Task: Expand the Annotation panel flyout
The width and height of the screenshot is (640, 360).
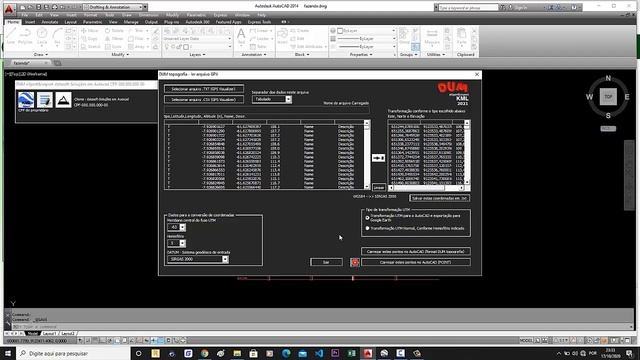Action: pyautogui.click(x=254, y=54)
